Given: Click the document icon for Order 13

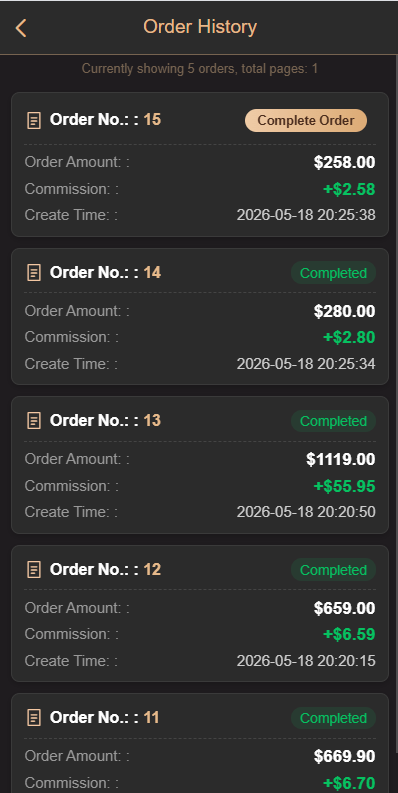Looking at the screenshot, I should point(34,421).
